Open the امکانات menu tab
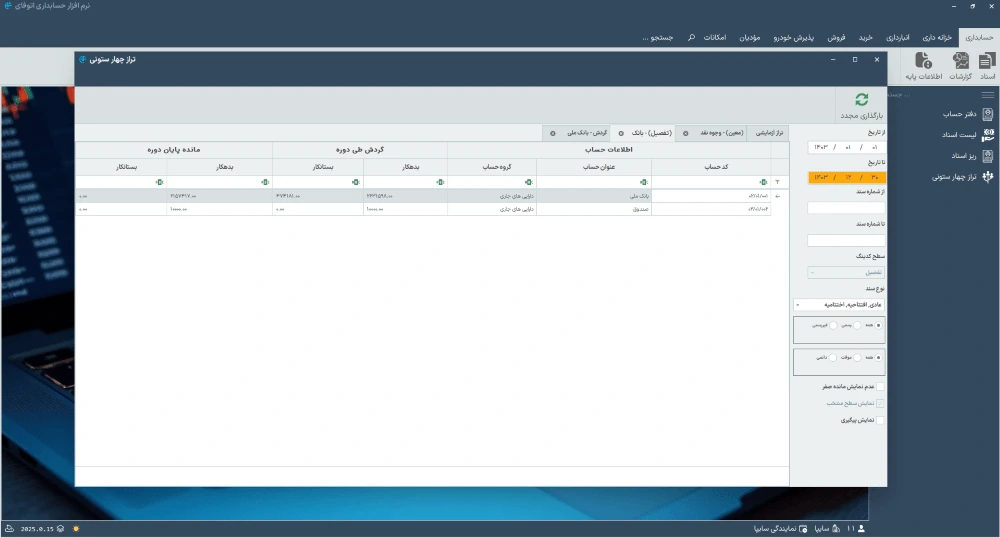The height and width of the screenshot is (538, 1000). click(x=715, y=38)
